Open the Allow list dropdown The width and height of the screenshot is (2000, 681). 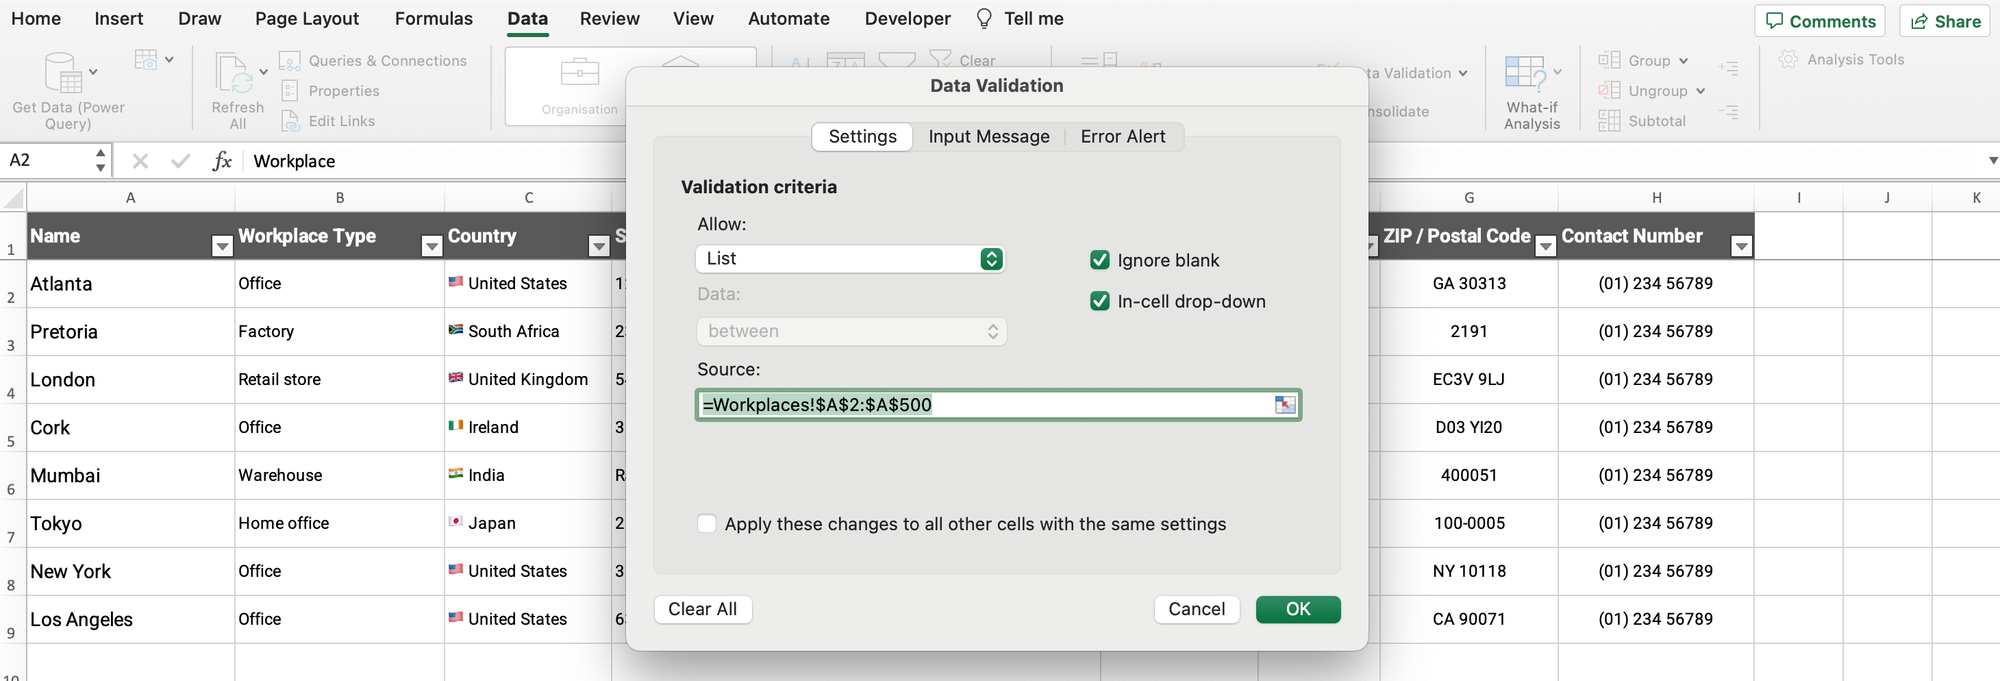[x=850, y=259]
